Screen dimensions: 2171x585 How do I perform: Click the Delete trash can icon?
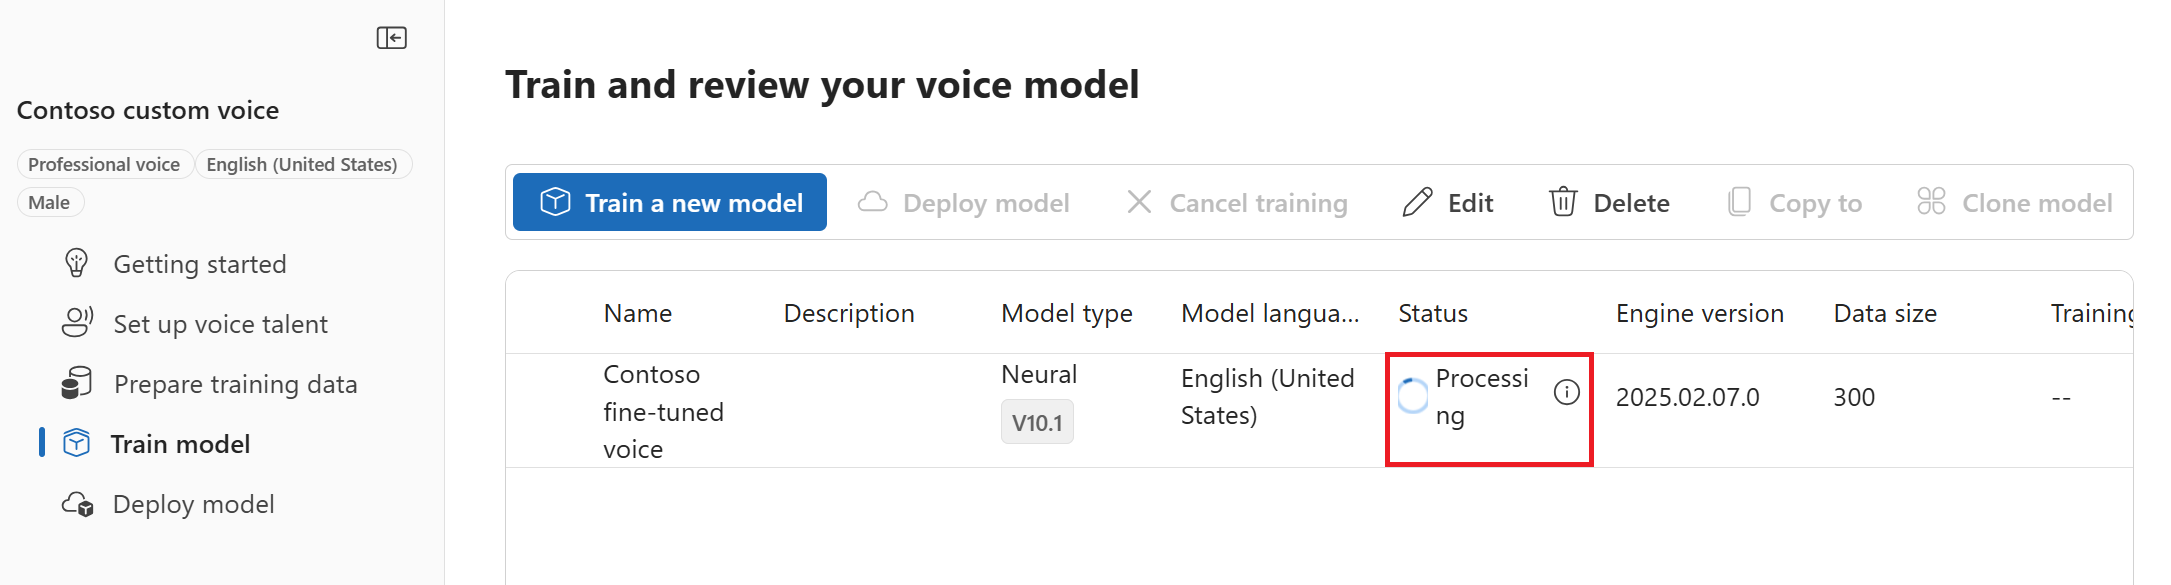(x=1563, y=202)
